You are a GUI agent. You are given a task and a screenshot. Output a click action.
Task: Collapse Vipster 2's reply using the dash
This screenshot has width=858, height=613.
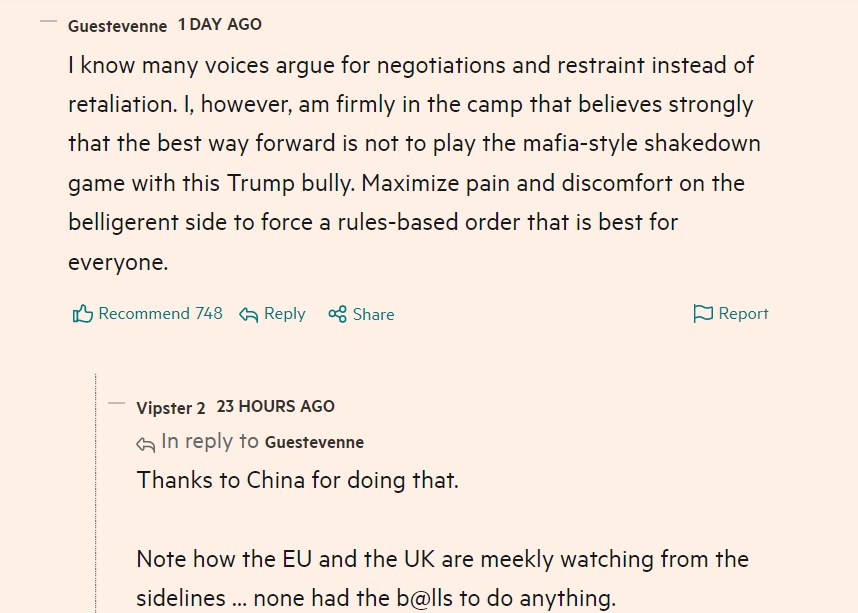click(116, 406)
